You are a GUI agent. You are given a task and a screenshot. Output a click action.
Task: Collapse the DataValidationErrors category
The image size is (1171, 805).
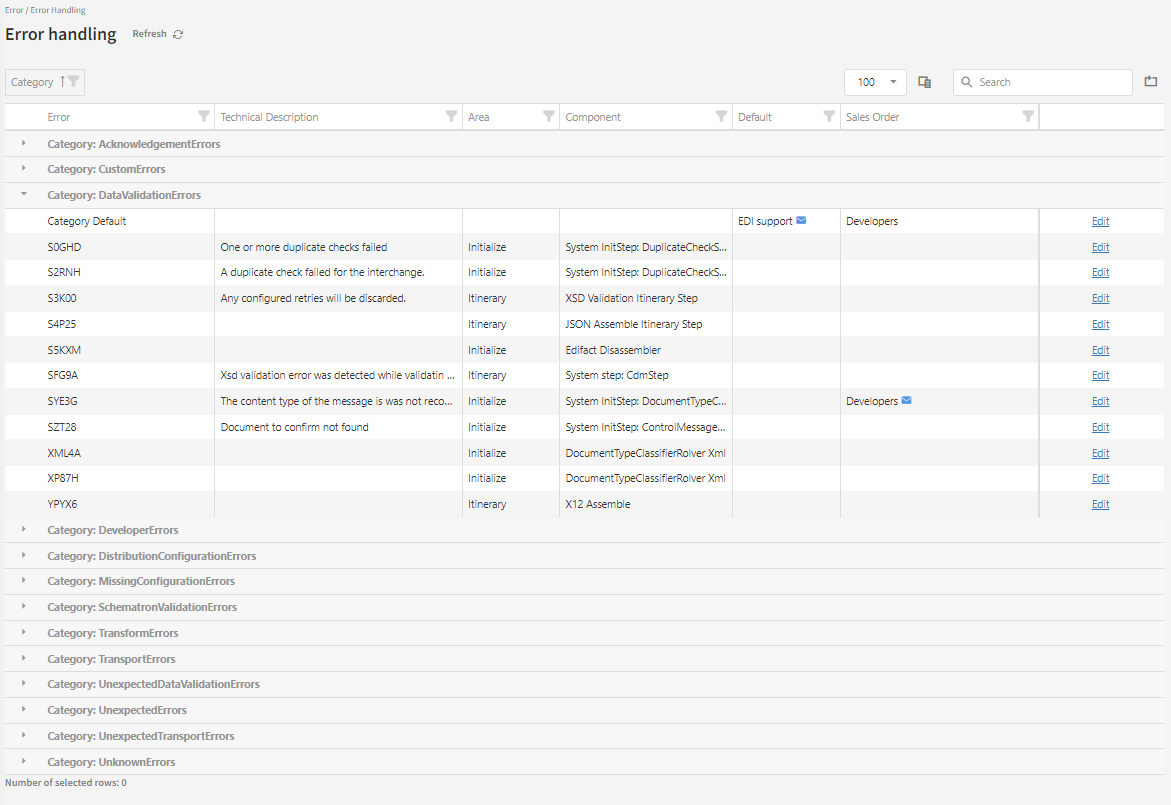pyautogui.click(x=24, y=195)
